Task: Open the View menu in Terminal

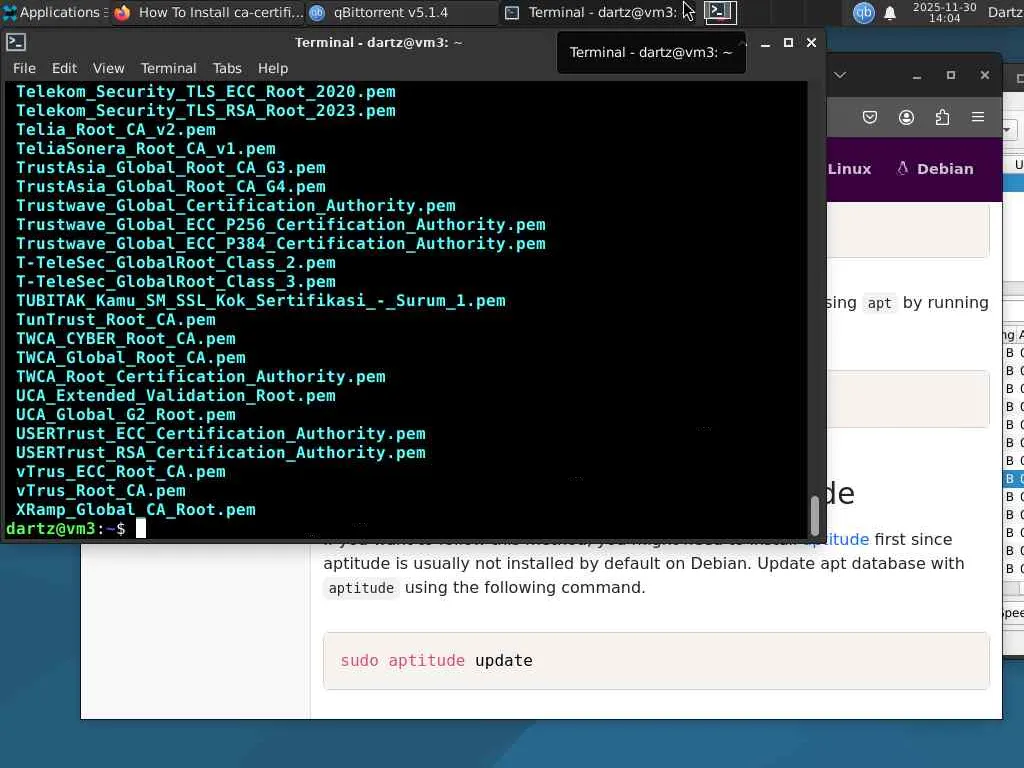Action: (x=108, y=68)
